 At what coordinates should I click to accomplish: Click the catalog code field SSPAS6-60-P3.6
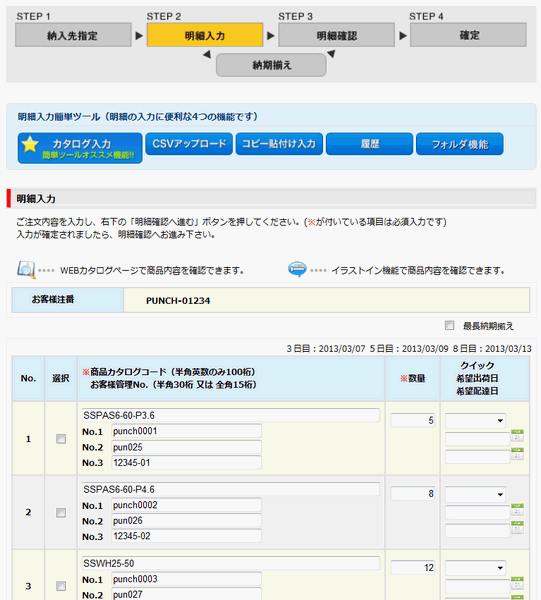tap(231, 415)
